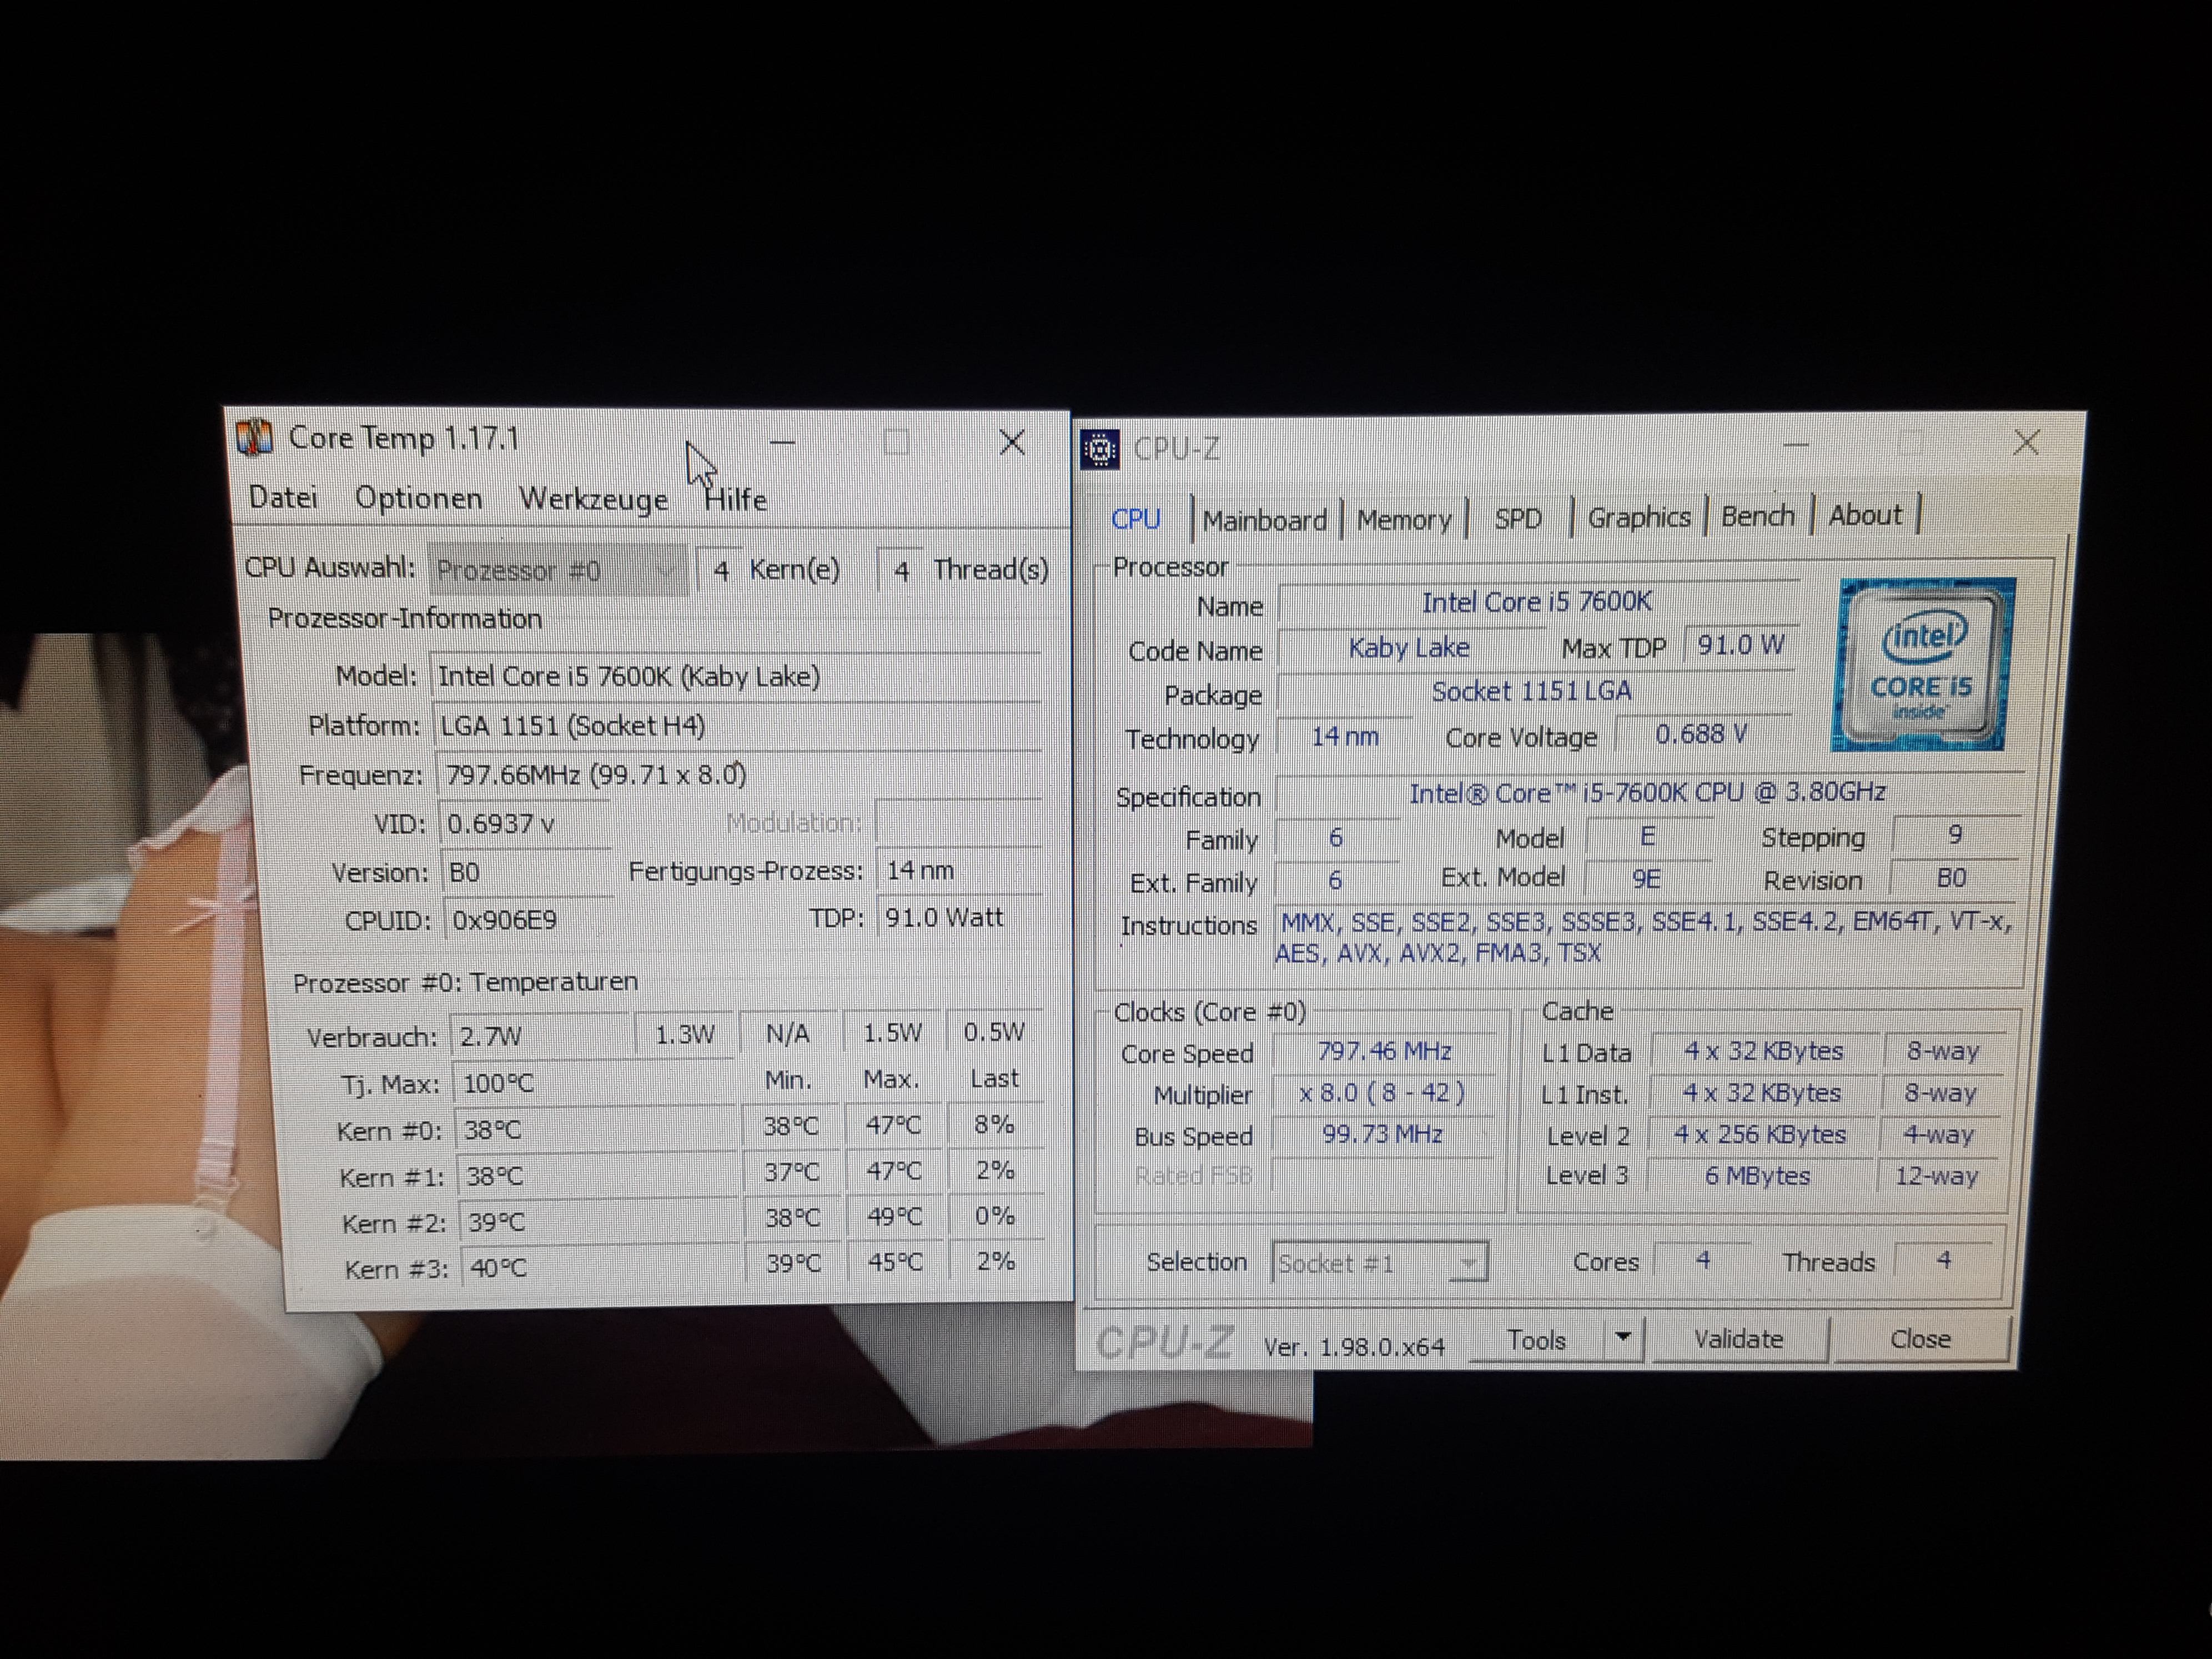Select the CPU tab in CPU-Z
The height and width of the screenshot is (1659, 2212).
[1136, 519]
